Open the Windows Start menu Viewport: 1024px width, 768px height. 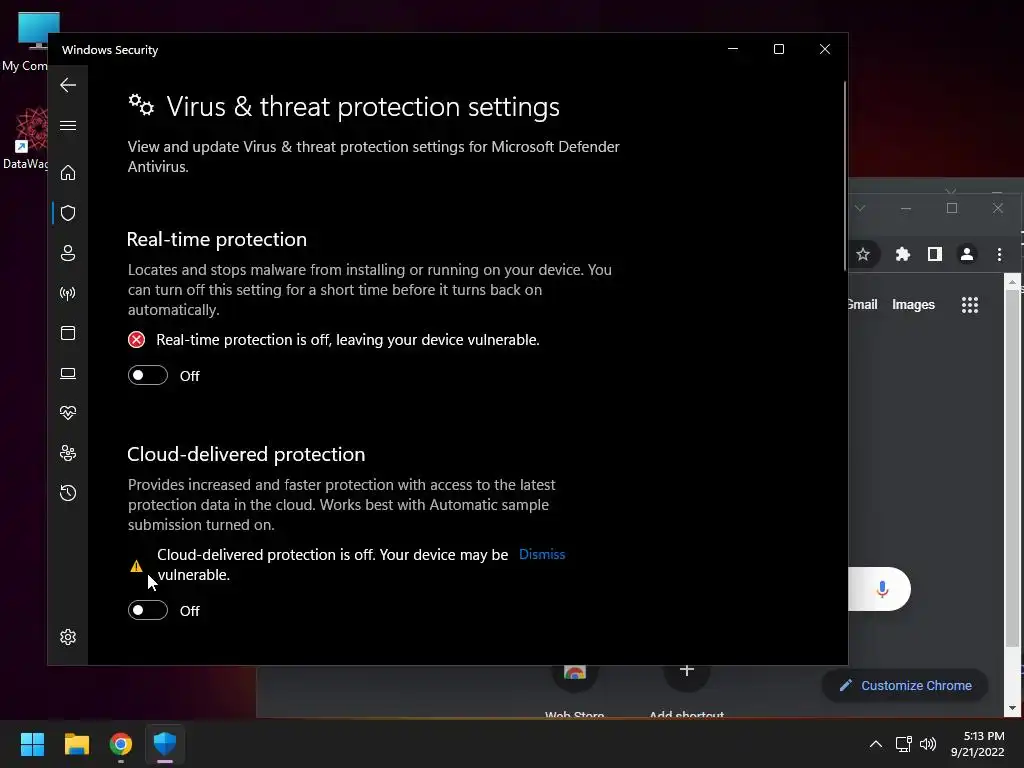pos(32,744)
